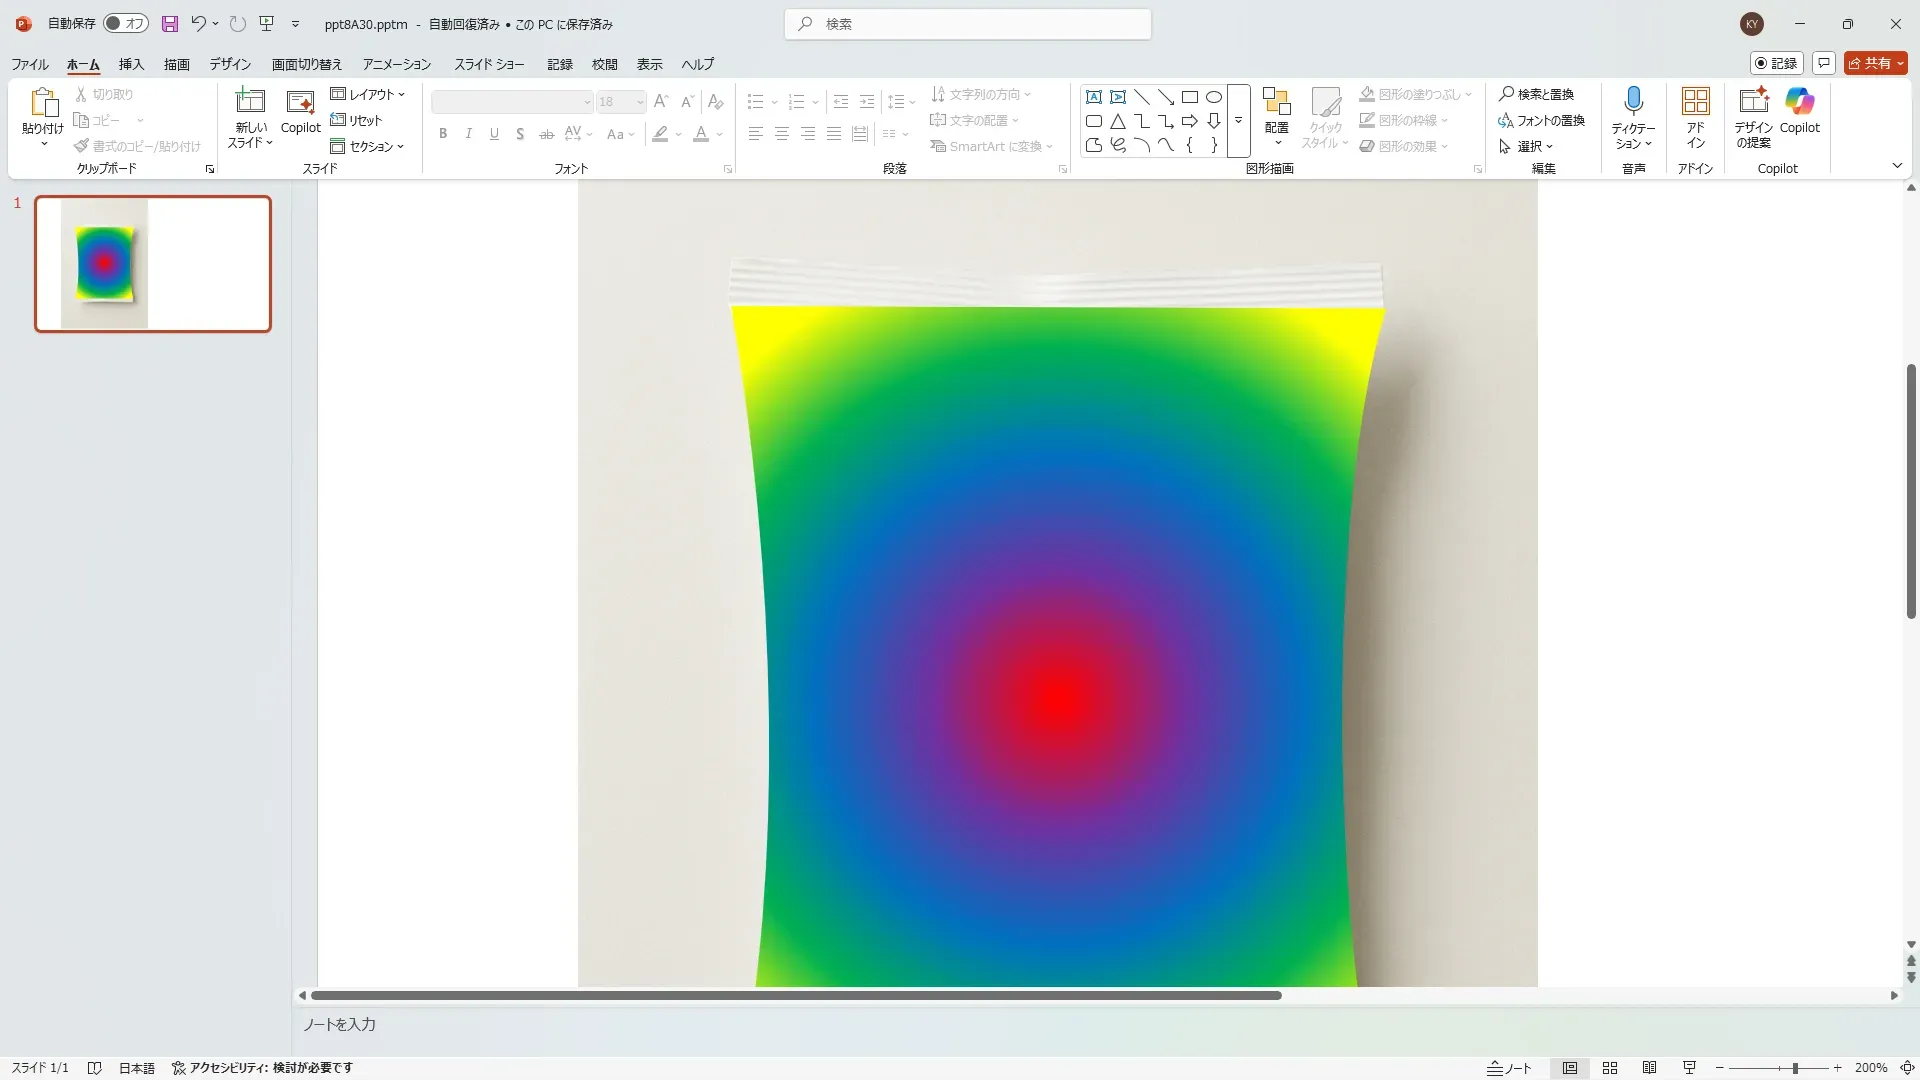Open the Add-ins icon

point(1695,101)
